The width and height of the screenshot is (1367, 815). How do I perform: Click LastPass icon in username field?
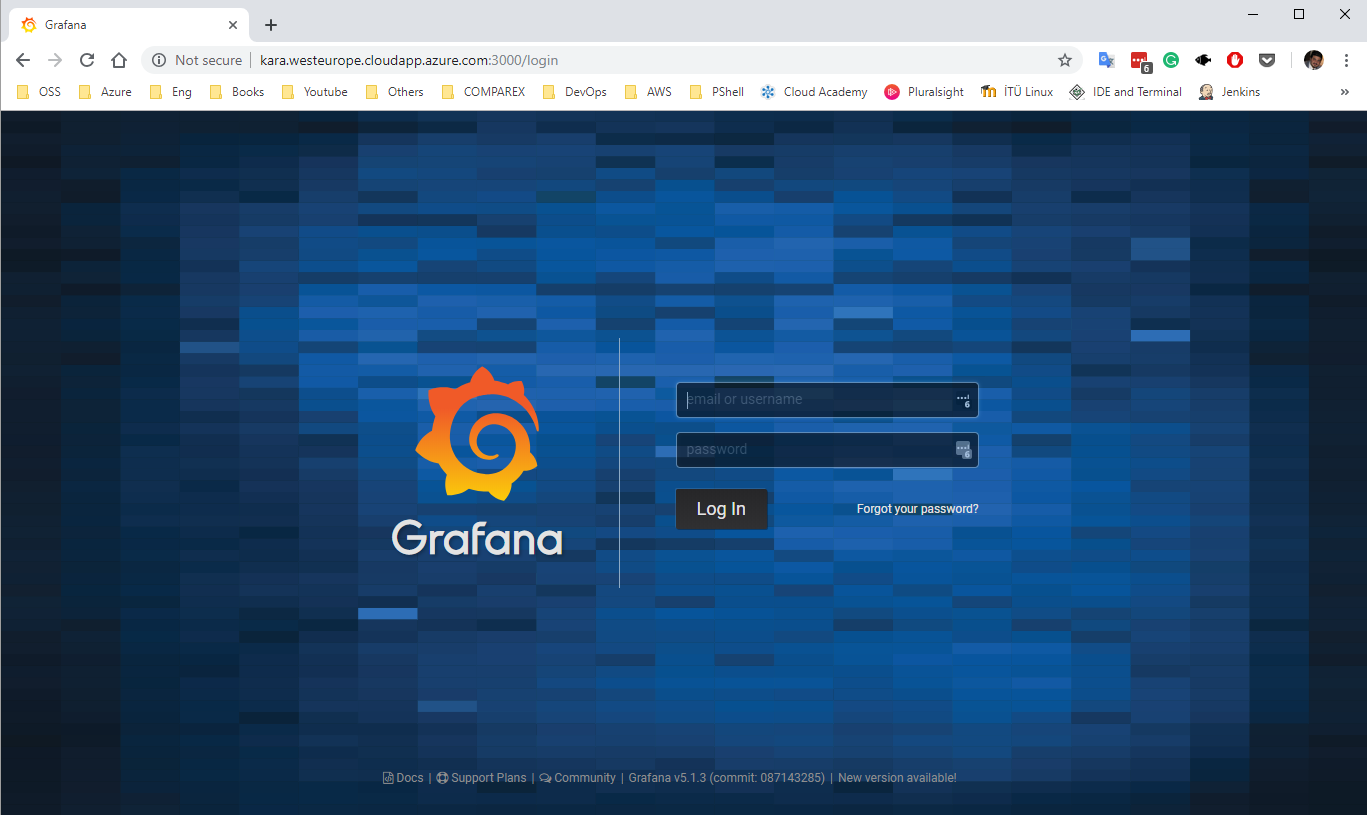963,400
